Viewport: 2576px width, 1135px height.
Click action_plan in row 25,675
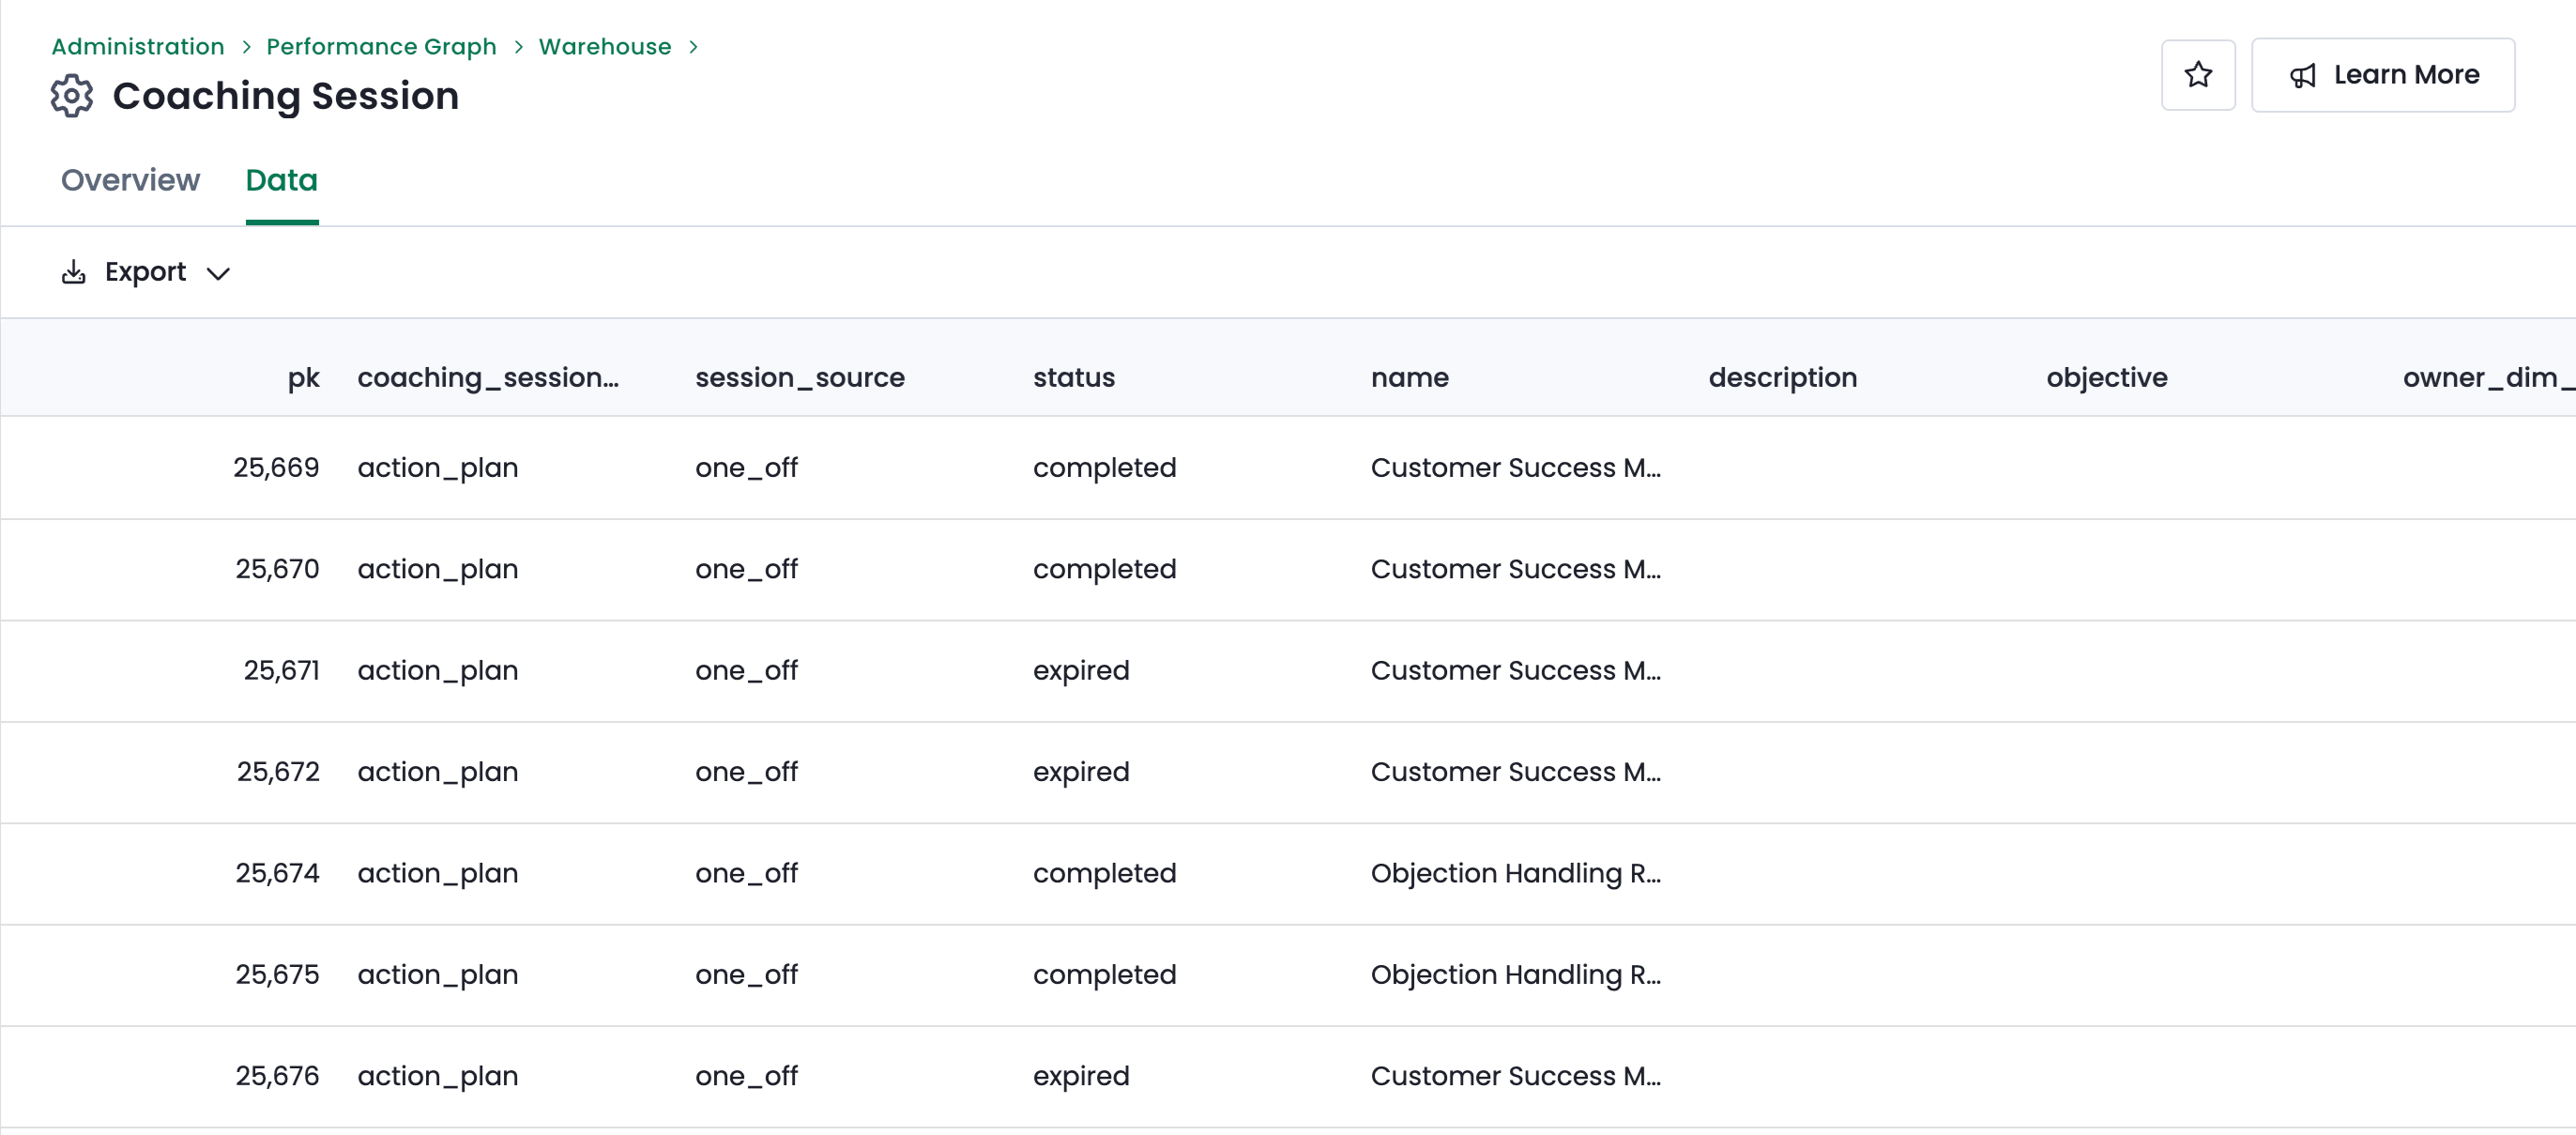tap(438, 975)
